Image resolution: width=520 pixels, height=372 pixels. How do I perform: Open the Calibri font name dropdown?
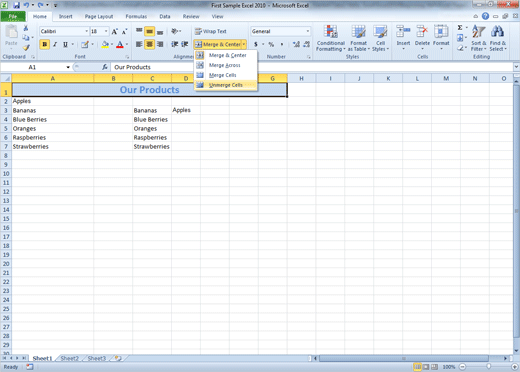pos(86,31)
